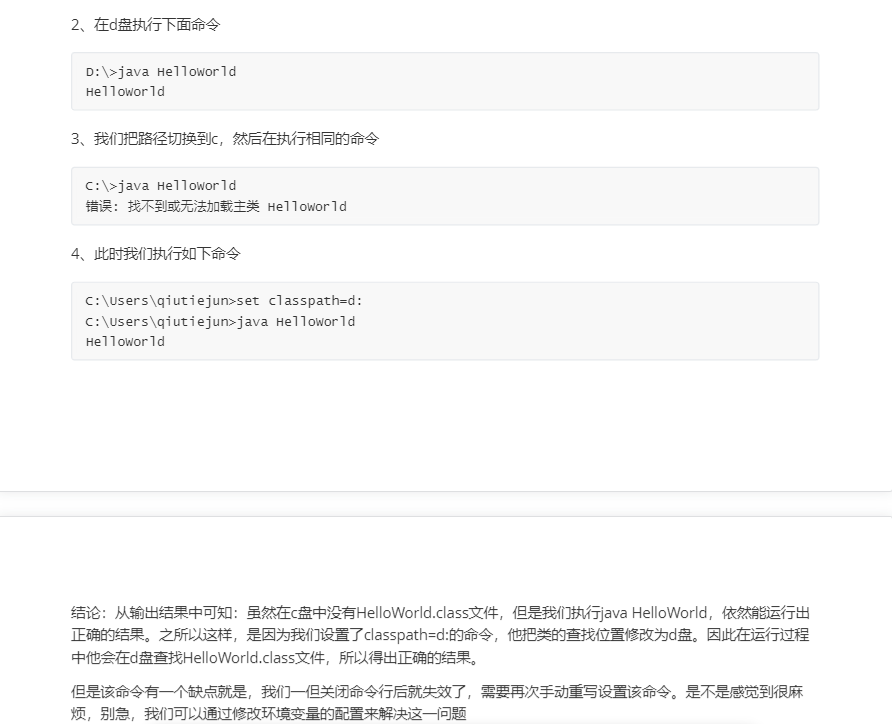Click the word "结论" starting the conclusion paragraph

86,612
